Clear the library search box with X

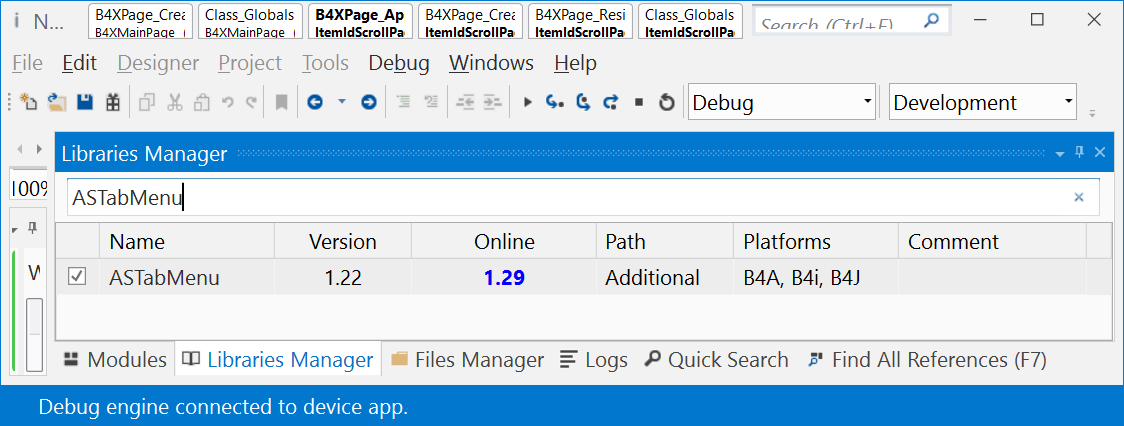click(1079, 198)
